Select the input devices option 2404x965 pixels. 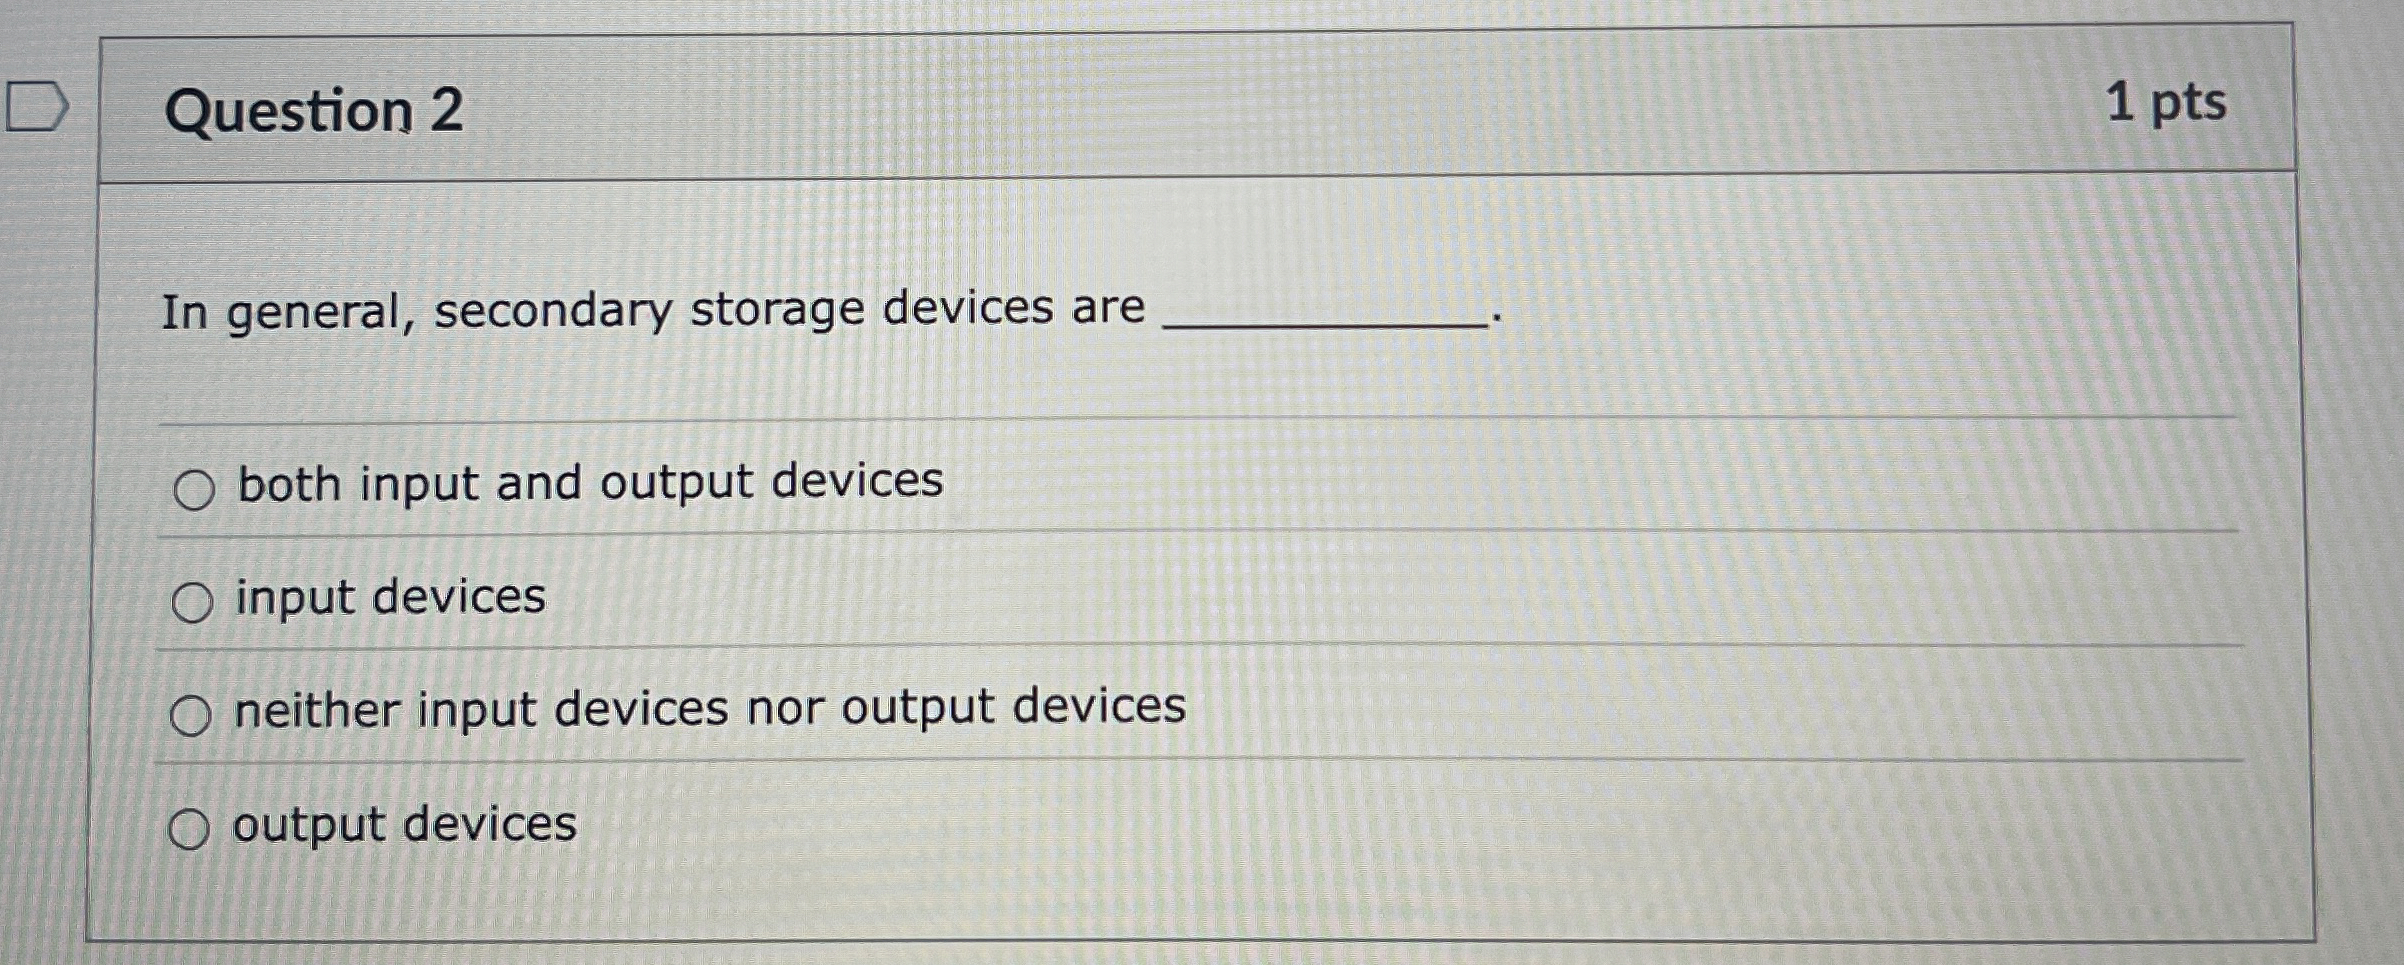point(194,600)
